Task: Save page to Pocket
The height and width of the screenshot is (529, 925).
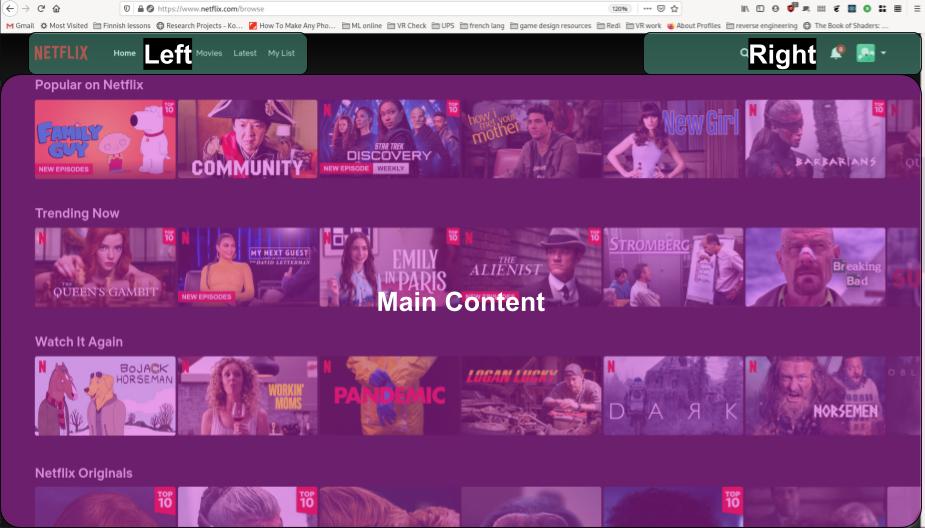Action: [661, 9]
